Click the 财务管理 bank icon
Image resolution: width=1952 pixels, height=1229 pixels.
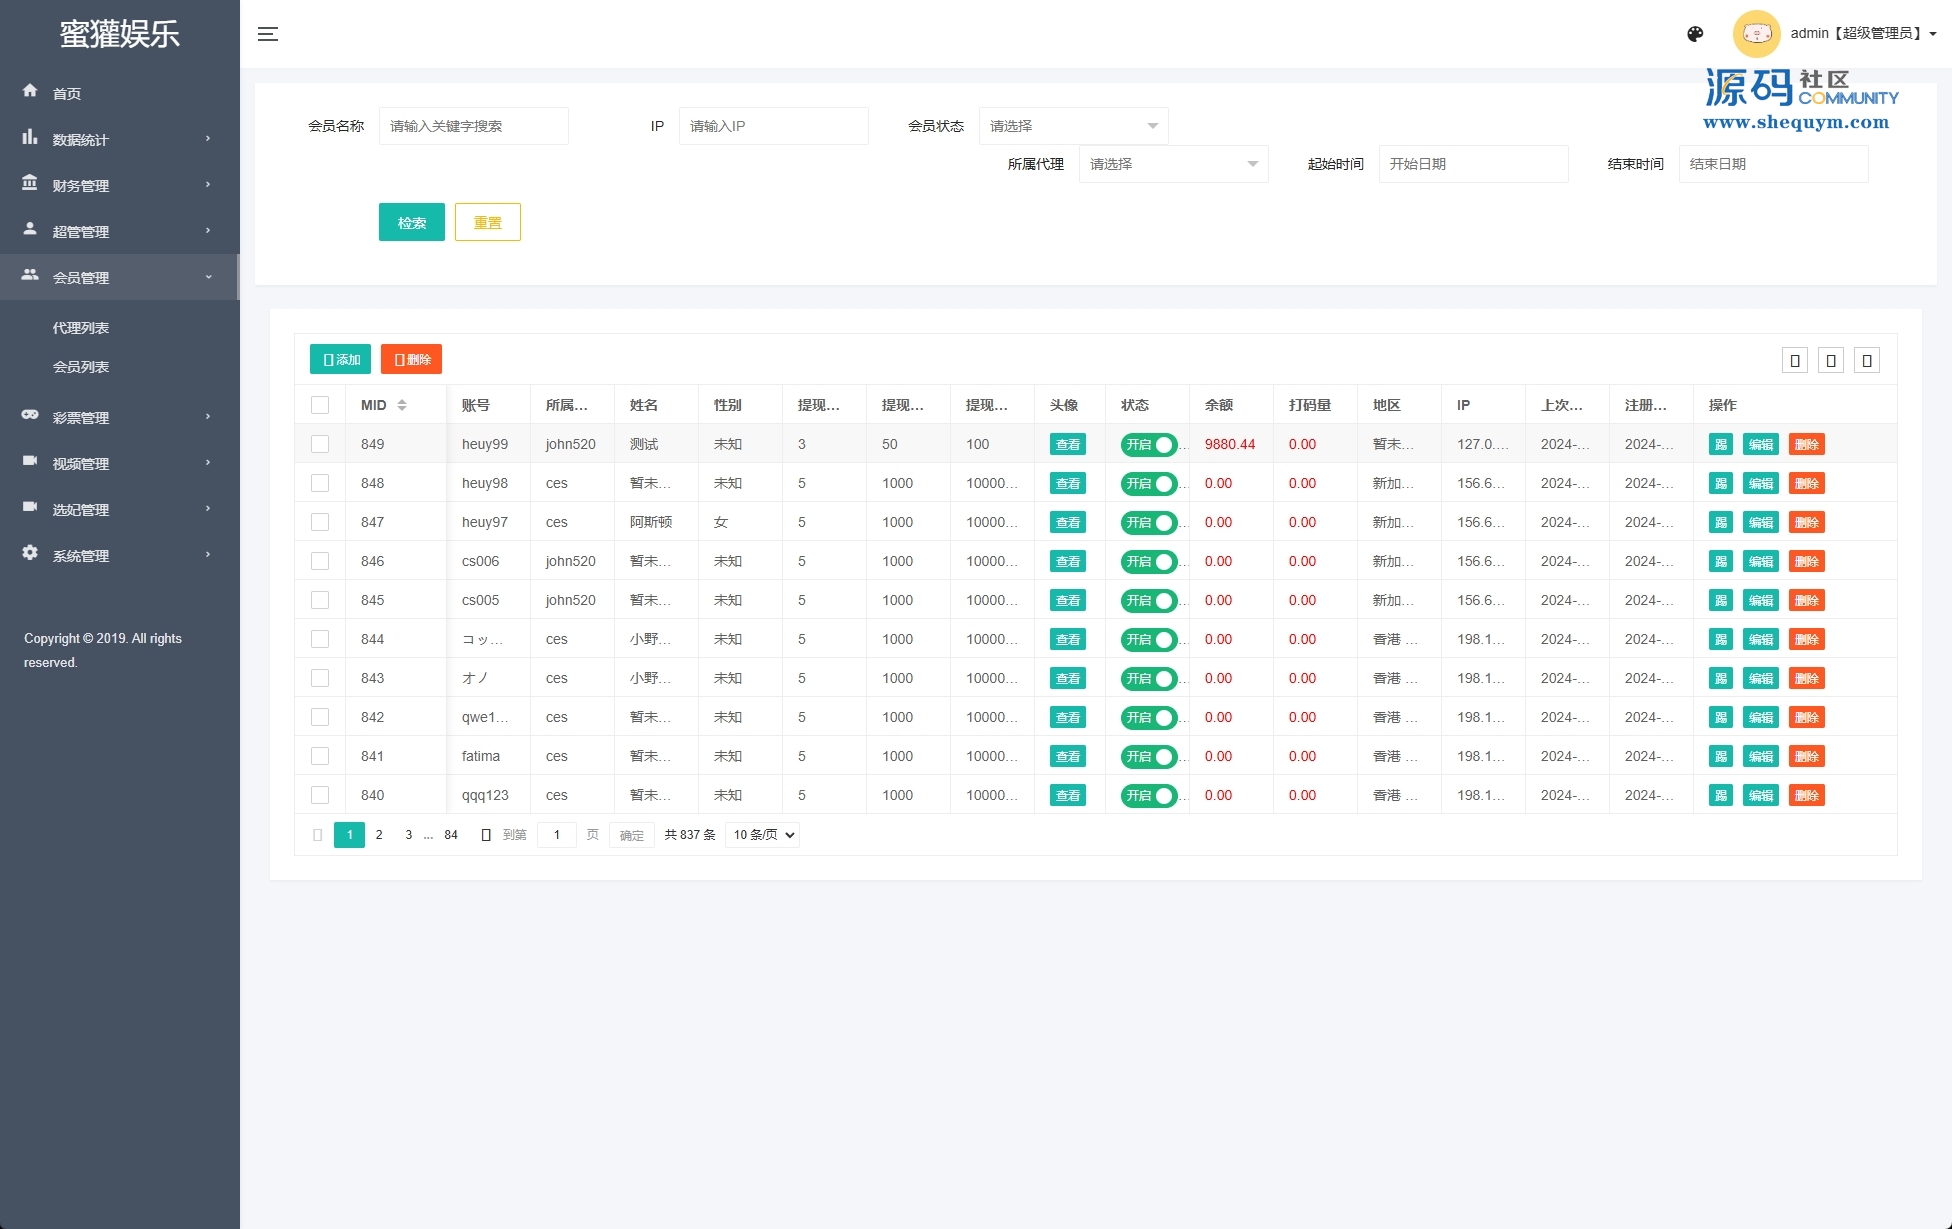coord(30,183)
